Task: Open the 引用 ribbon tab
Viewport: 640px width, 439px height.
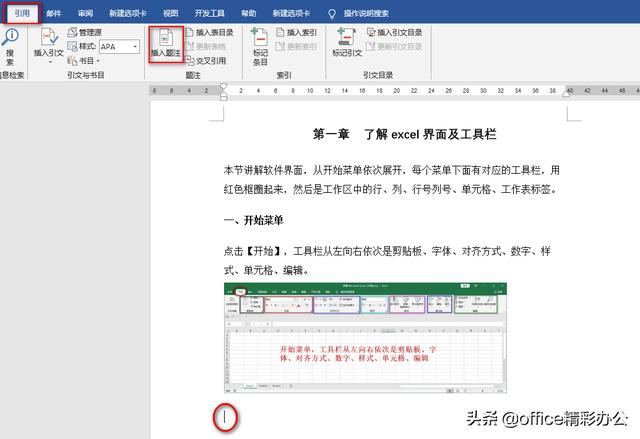Action: 22,13
